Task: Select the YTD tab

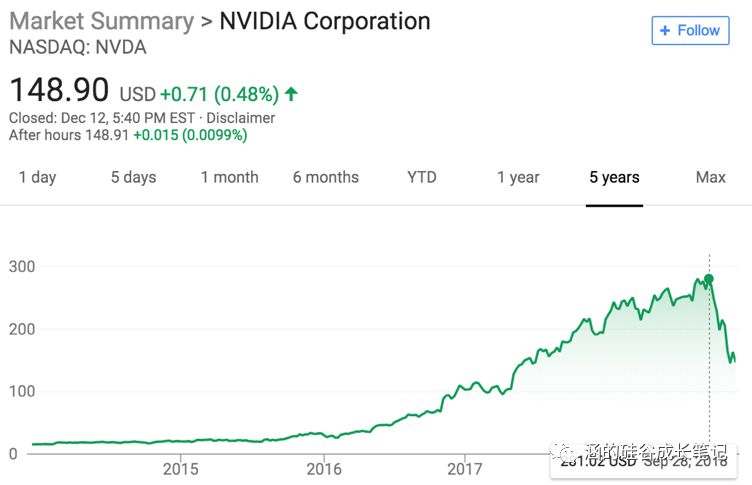Action: (x=422, y=177)
